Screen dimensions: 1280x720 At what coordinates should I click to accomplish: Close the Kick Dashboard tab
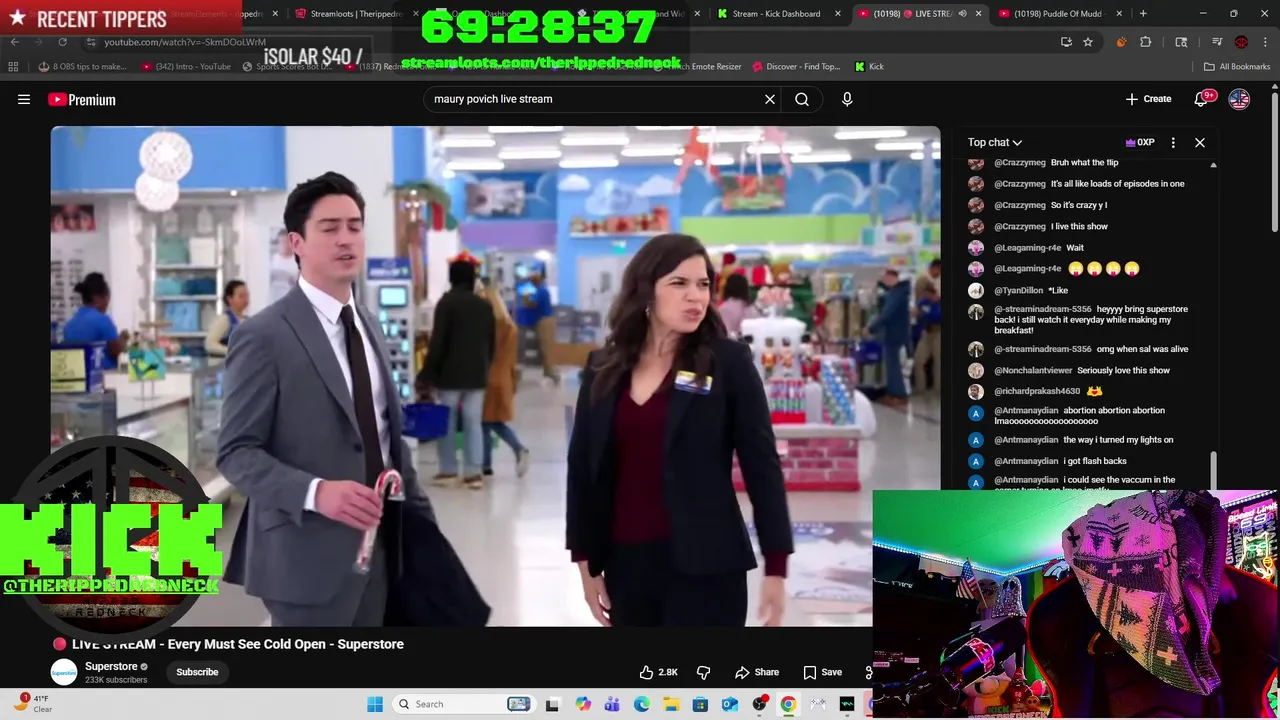[x=837, y=14]
